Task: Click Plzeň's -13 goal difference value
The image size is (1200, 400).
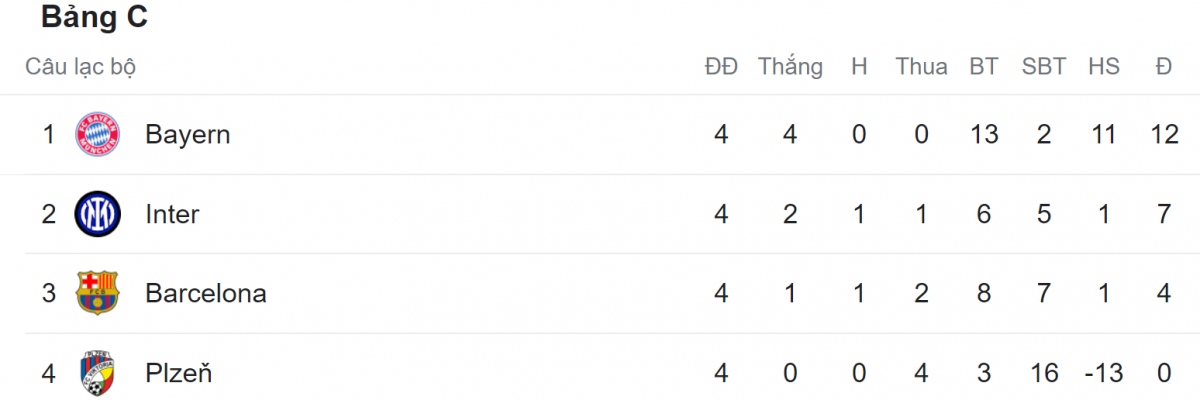Action: (1102, 374)
